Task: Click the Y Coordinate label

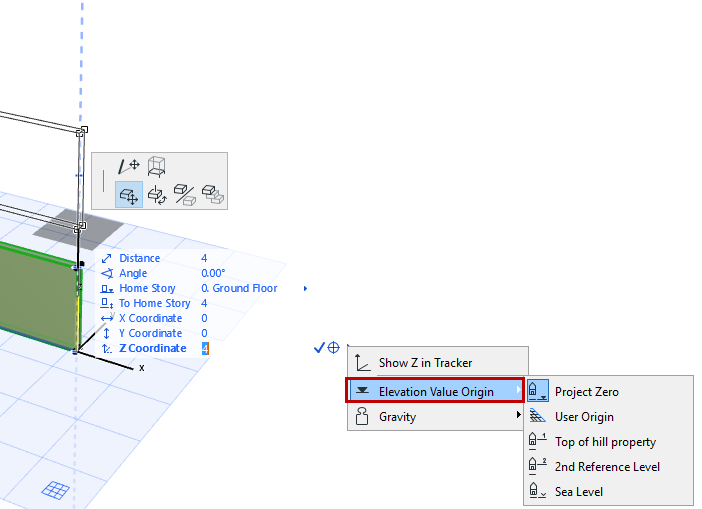Action: [150, 334]
